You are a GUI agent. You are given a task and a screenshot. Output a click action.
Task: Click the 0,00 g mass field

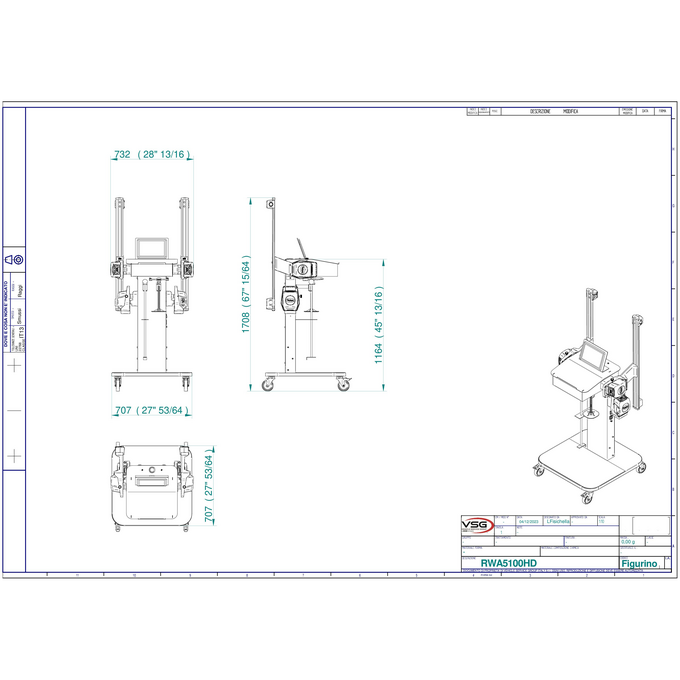[628, 542]
